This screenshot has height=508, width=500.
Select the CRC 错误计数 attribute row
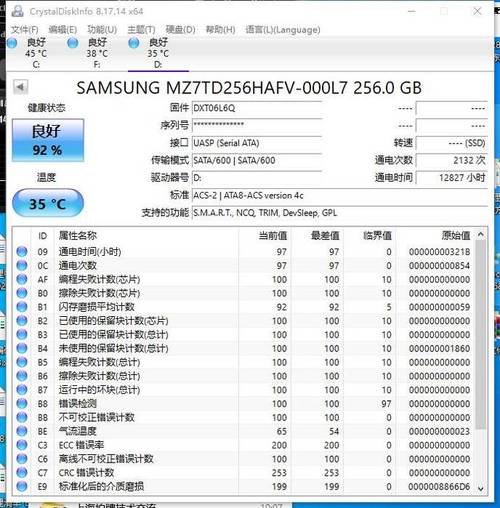(244, 473)
